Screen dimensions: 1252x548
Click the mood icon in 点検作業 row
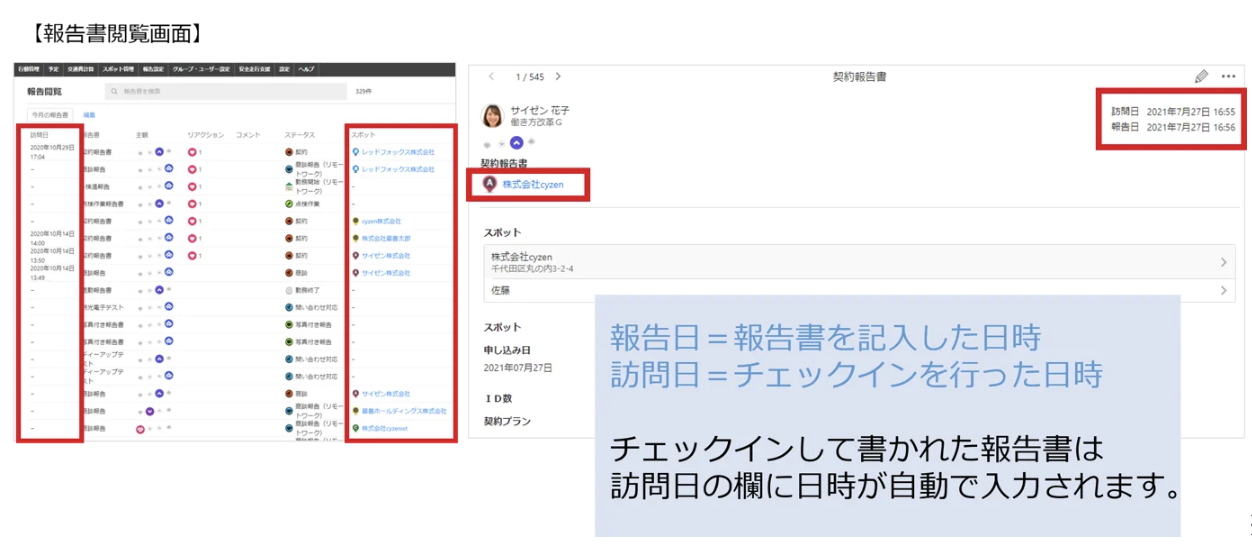coord(159,204)
